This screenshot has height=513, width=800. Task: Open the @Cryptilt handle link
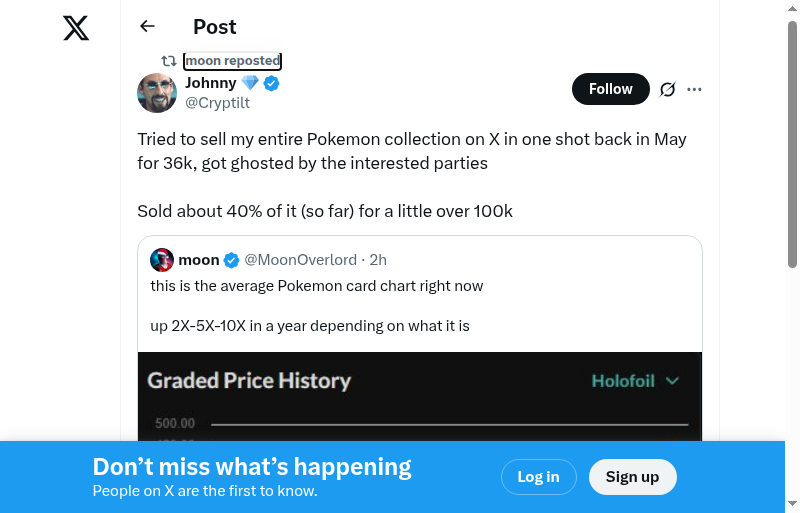[217, 103]
